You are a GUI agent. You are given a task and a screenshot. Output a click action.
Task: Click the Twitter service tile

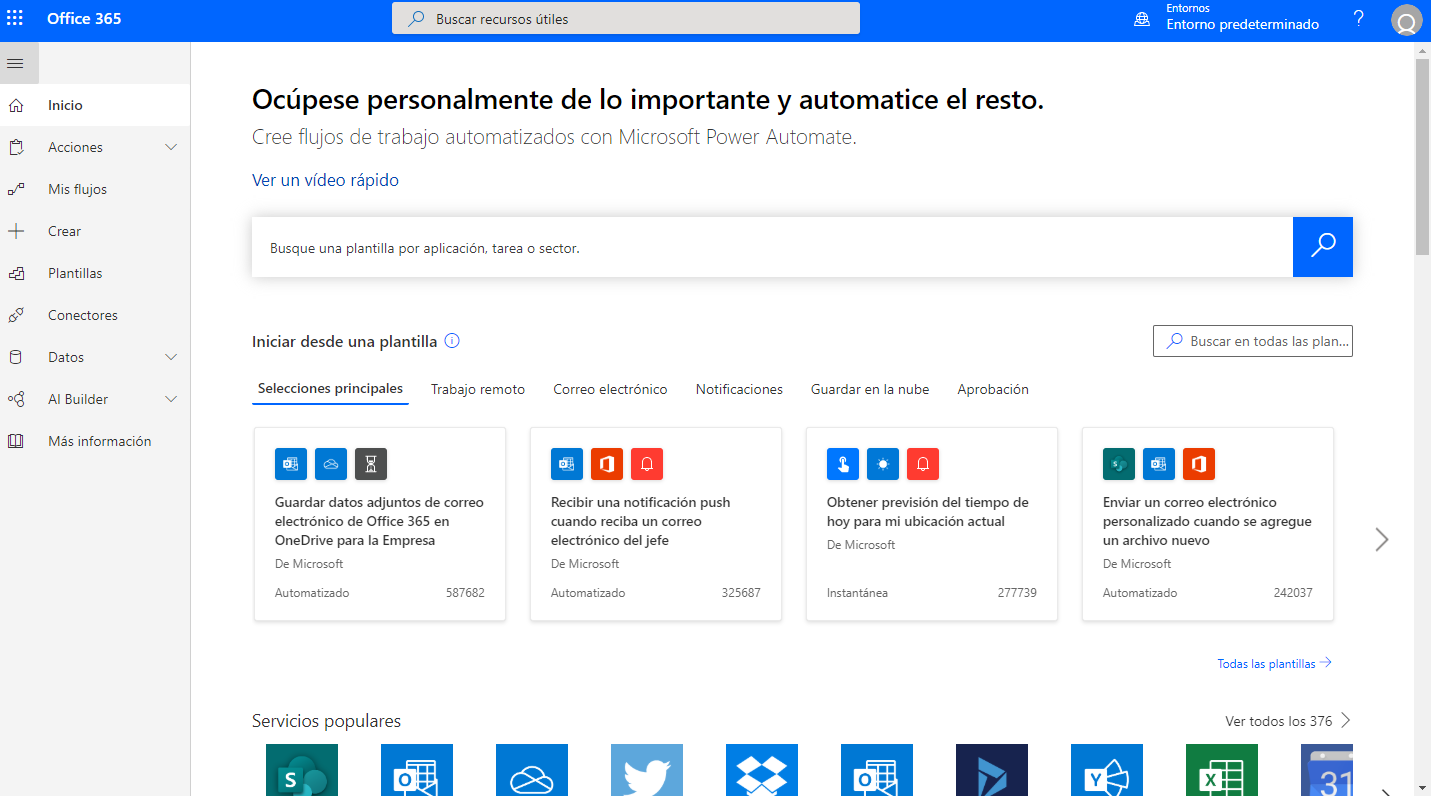[x=647, y=770]
